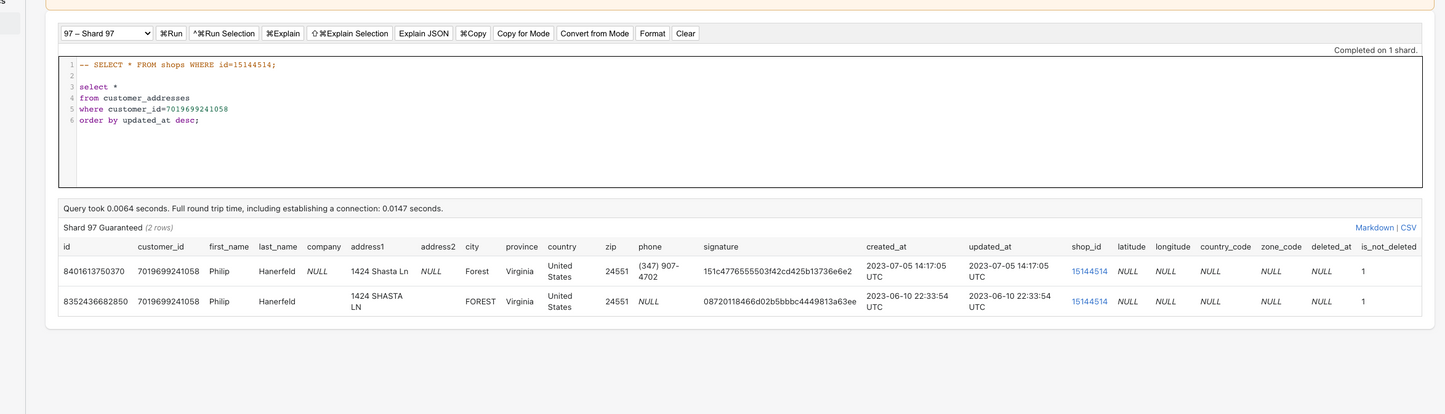Open shop_id 15144514 link in second row
The image size is (1445, 414).
[1089, 302]
